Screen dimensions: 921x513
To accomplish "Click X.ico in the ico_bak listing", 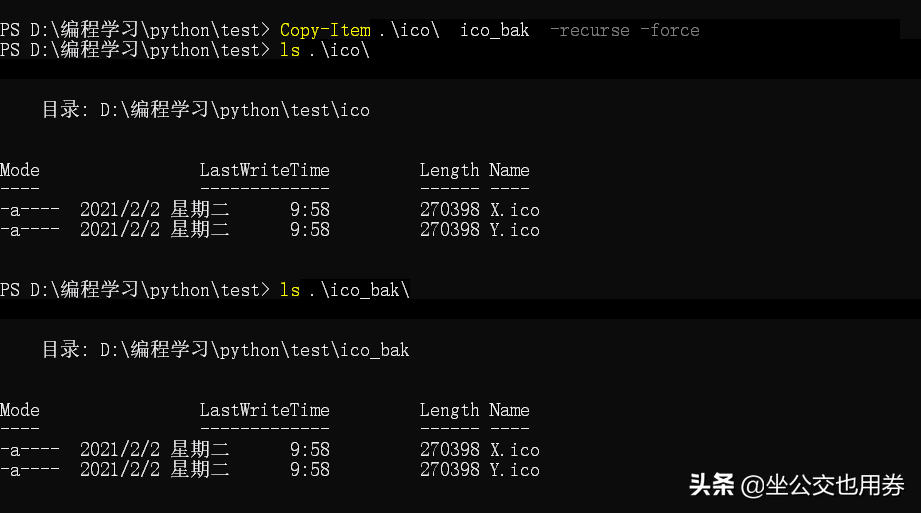I will click(x=514, y=450).
